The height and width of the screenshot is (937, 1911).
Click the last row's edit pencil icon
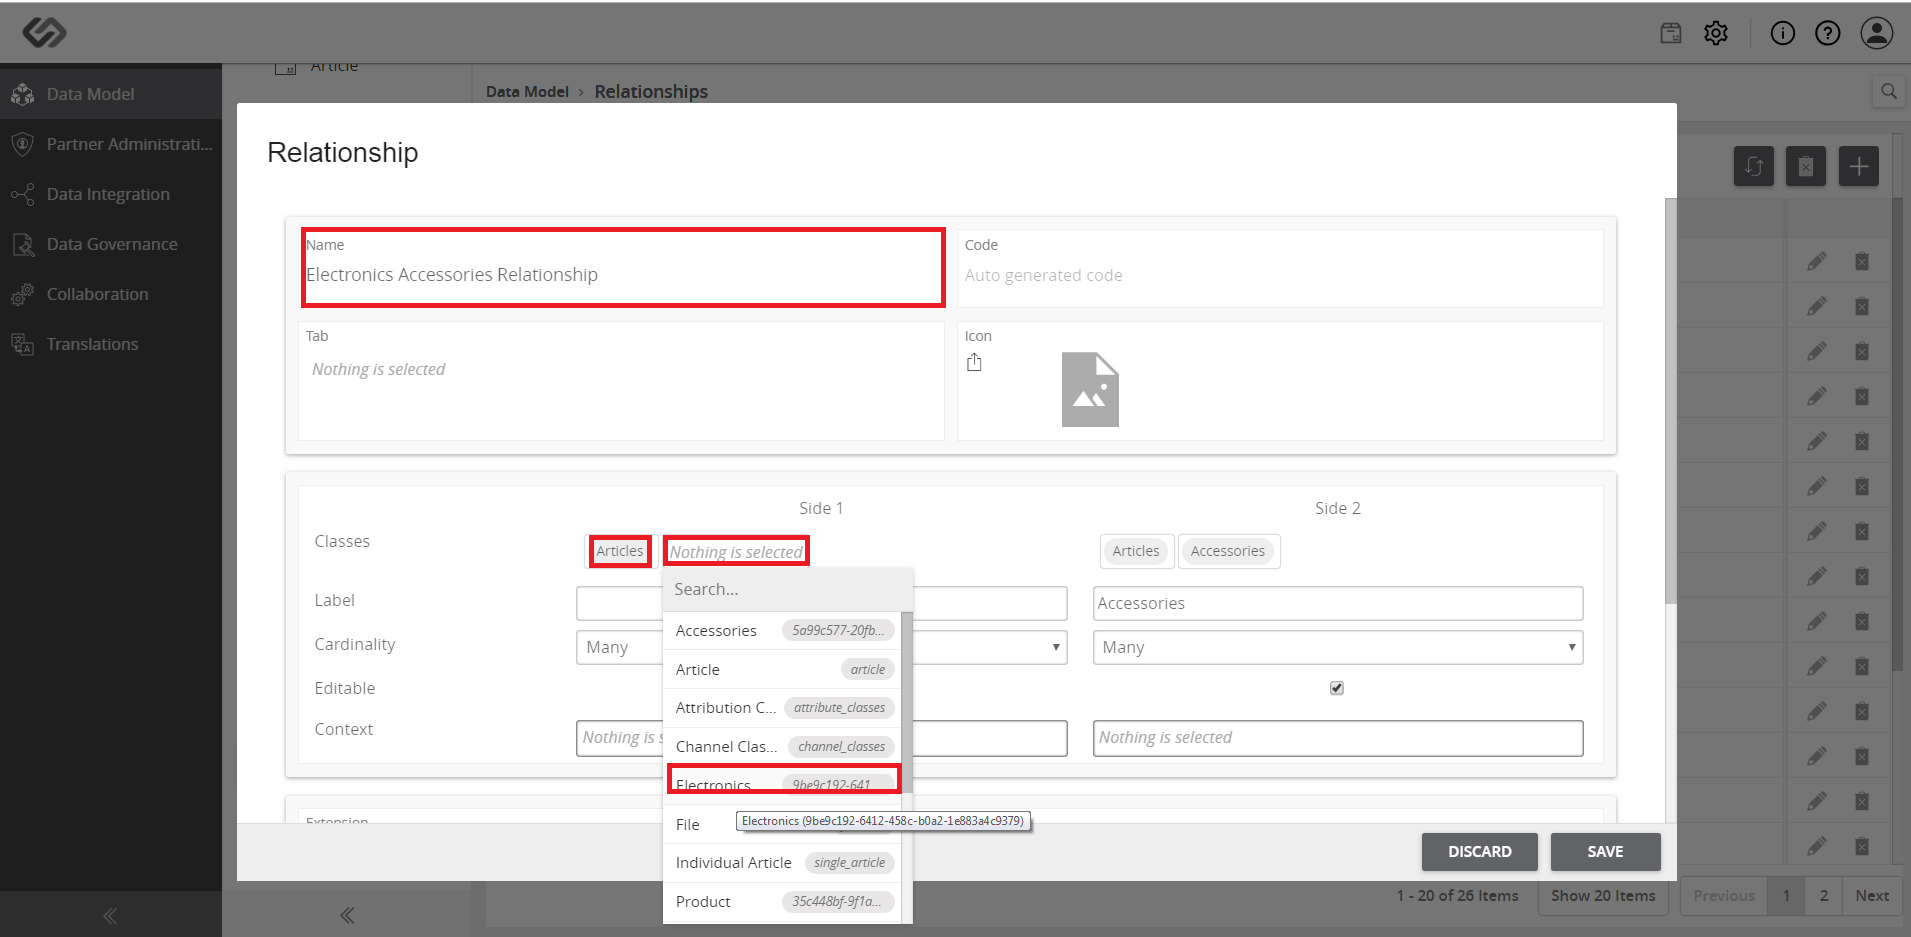(x=1817, y=846)
